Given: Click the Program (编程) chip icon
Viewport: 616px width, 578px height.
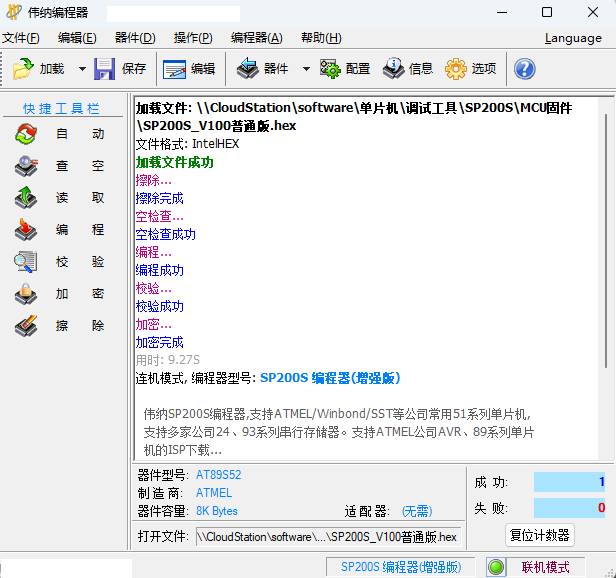Looking at the screenshot, I should point(26,229).
